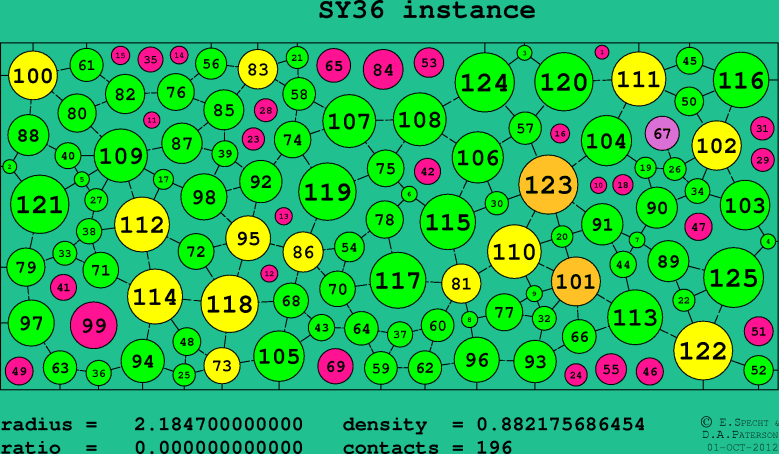Click the yellow circle labeled 100
This screenshot has width=779, height=454.
click(x=33, y=76)
